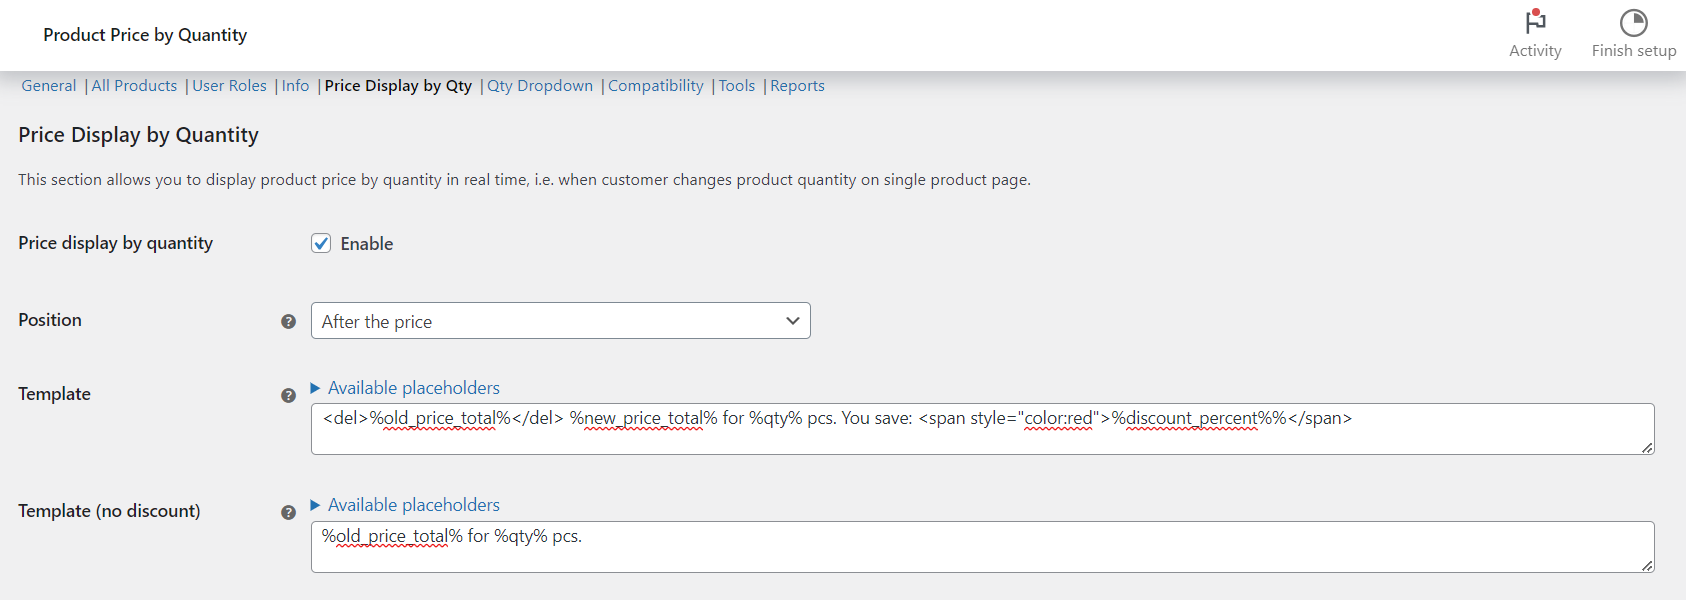Click the 'Price display by quantity' label
The image size is (1686, 600).
point(115,243)
